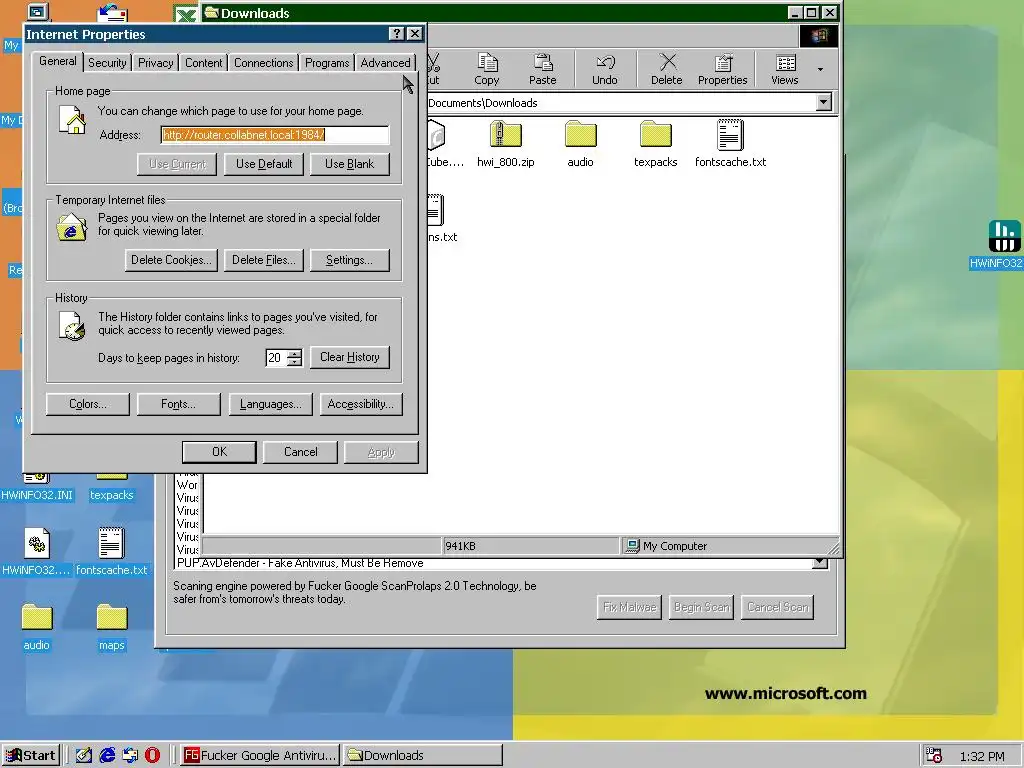Click the Clear History button

[x=349, y=357]
